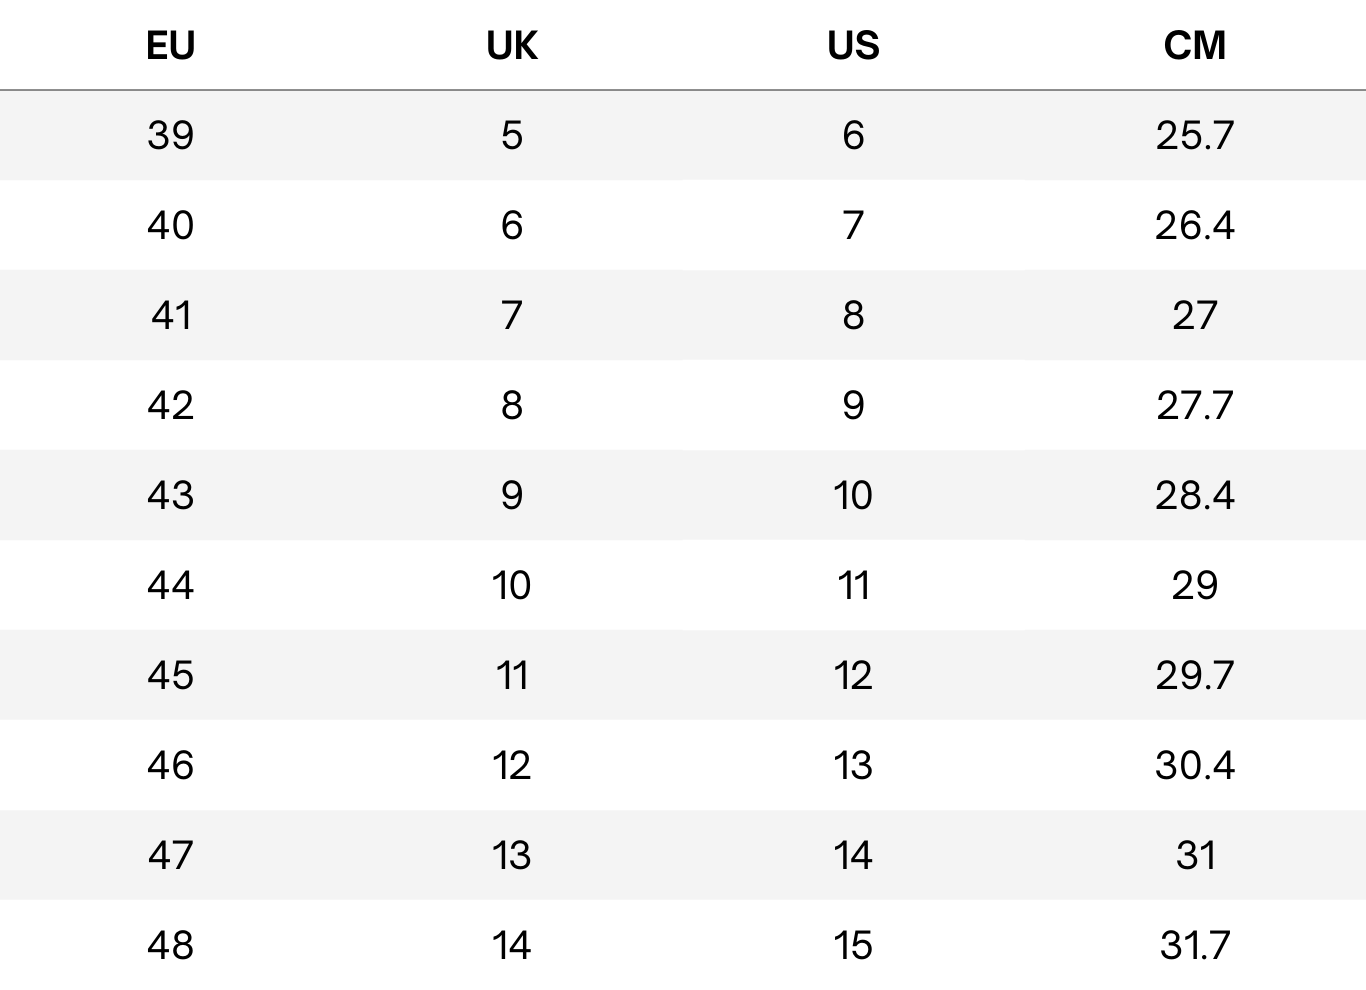The height and width of the screenshot is (990, 1366).
Task: Select the EU size 39 cell
Action: point(170,136)
